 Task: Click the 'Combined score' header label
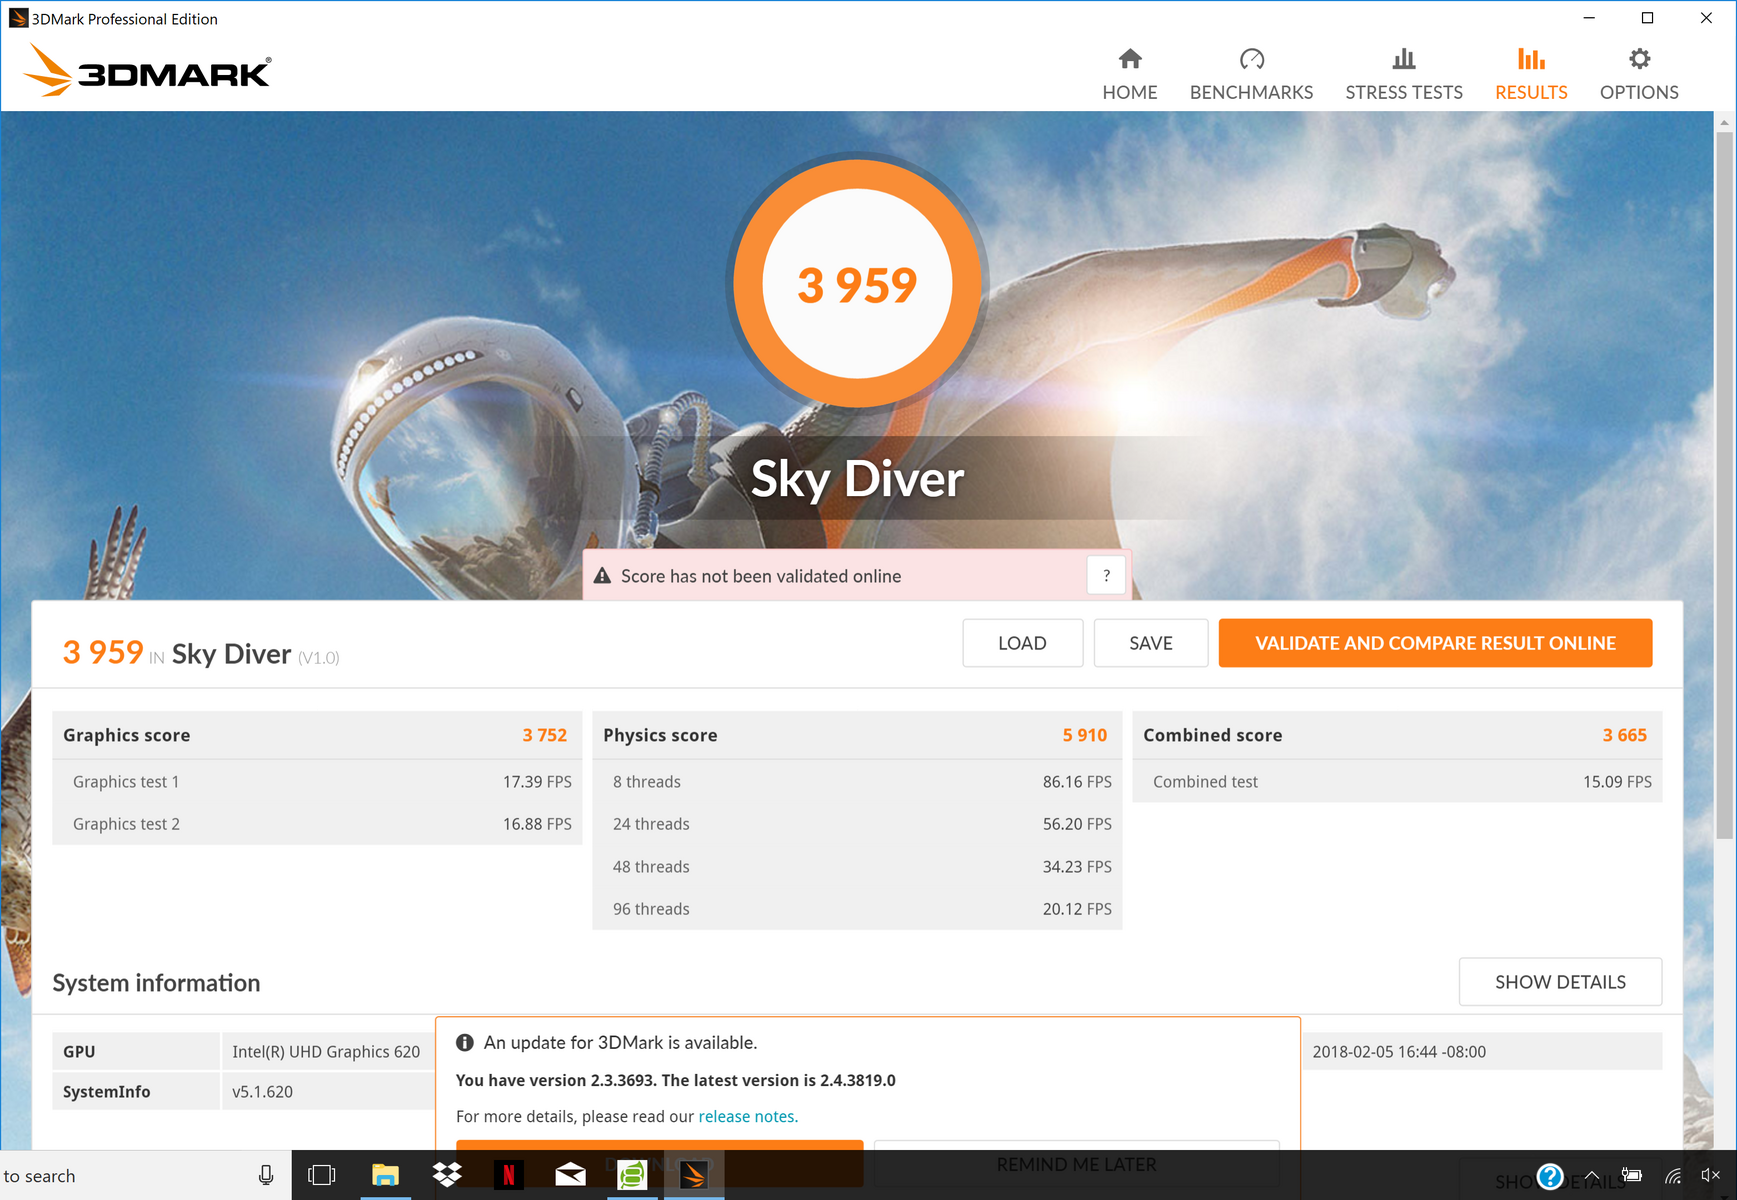coord(1212,735)
